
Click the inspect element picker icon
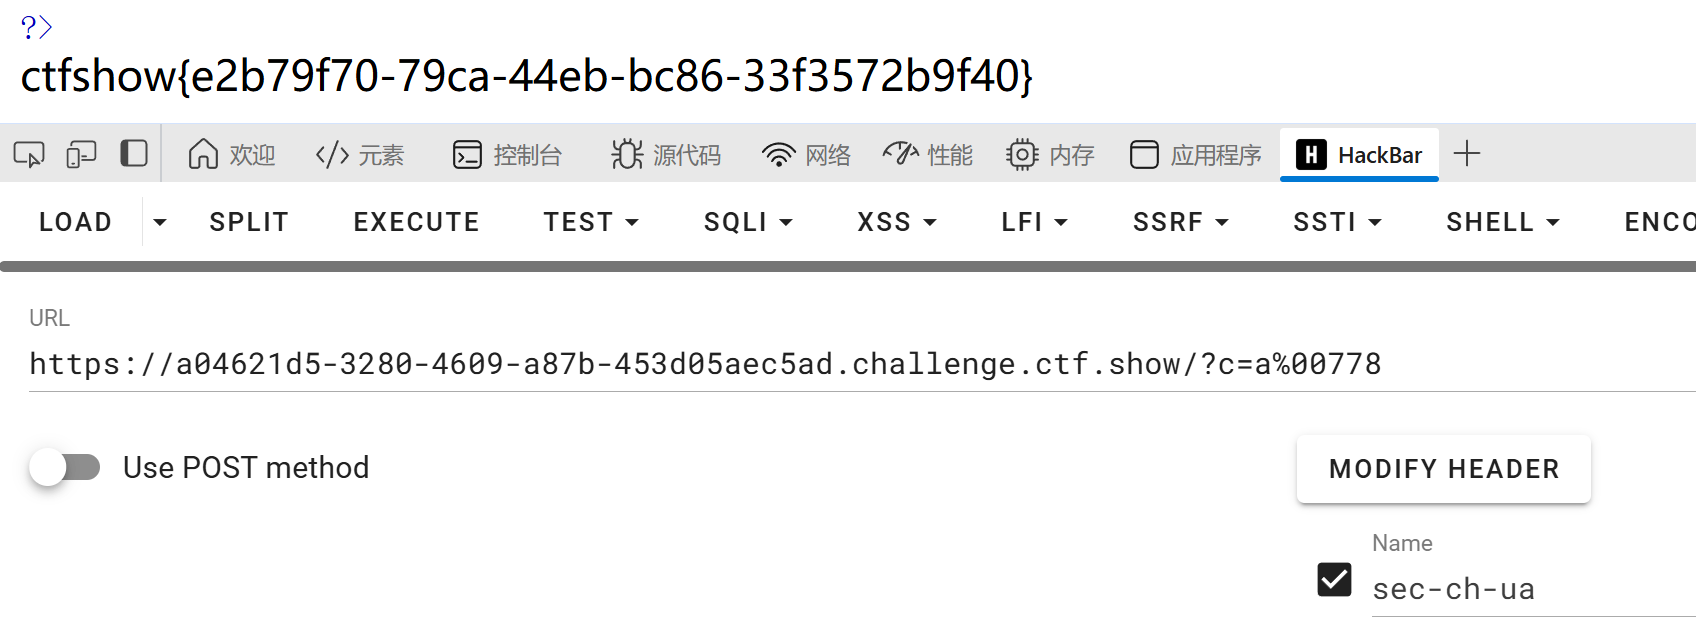[29, 154]
